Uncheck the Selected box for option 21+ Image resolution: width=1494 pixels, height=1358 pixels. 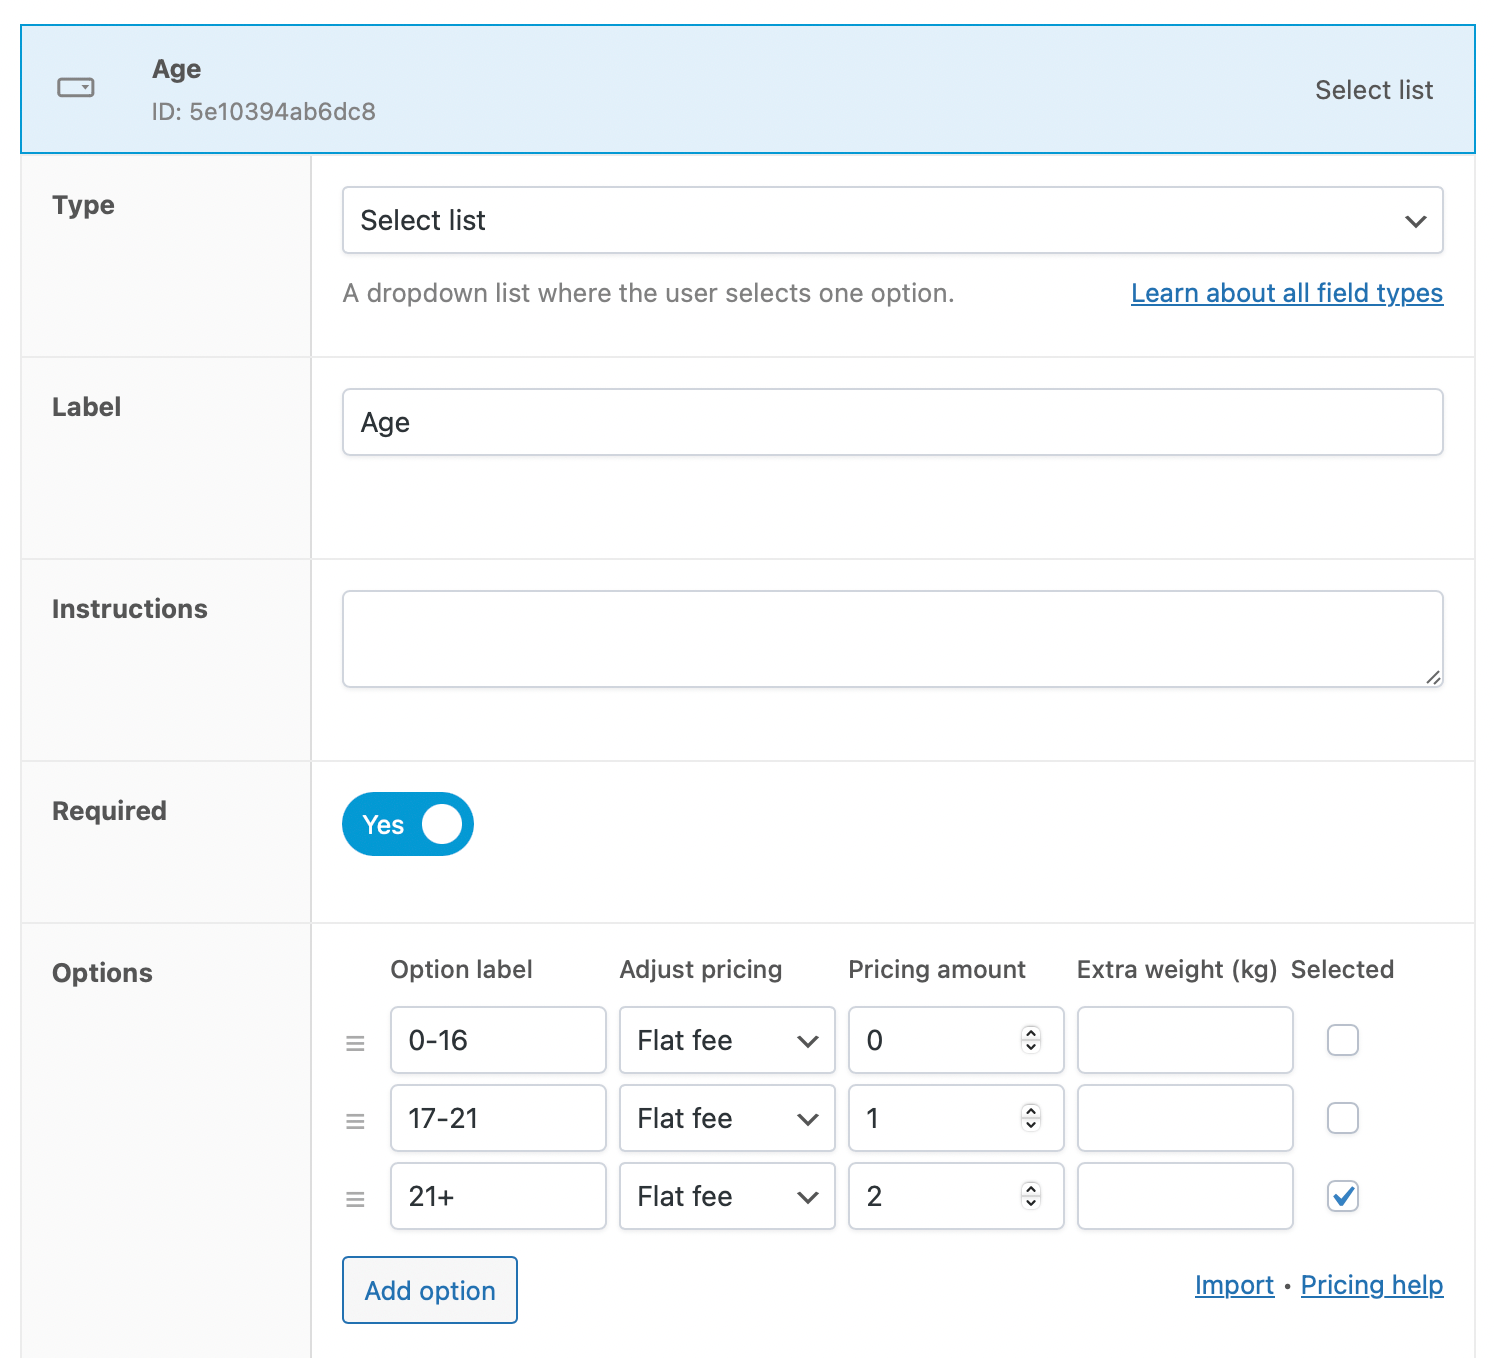click(1342, 1196)
